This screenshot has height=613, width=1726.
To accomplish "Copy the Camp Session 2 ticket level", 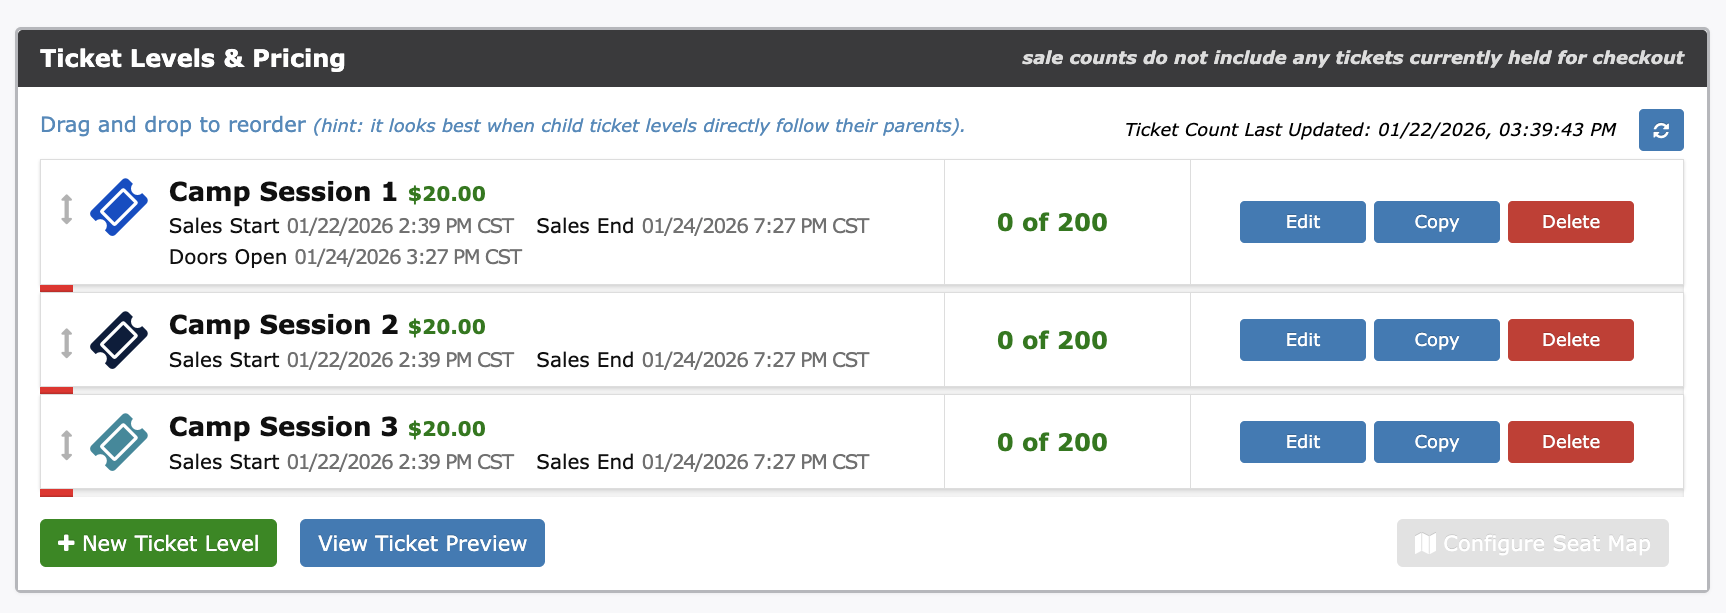I will pos(1436,340).
